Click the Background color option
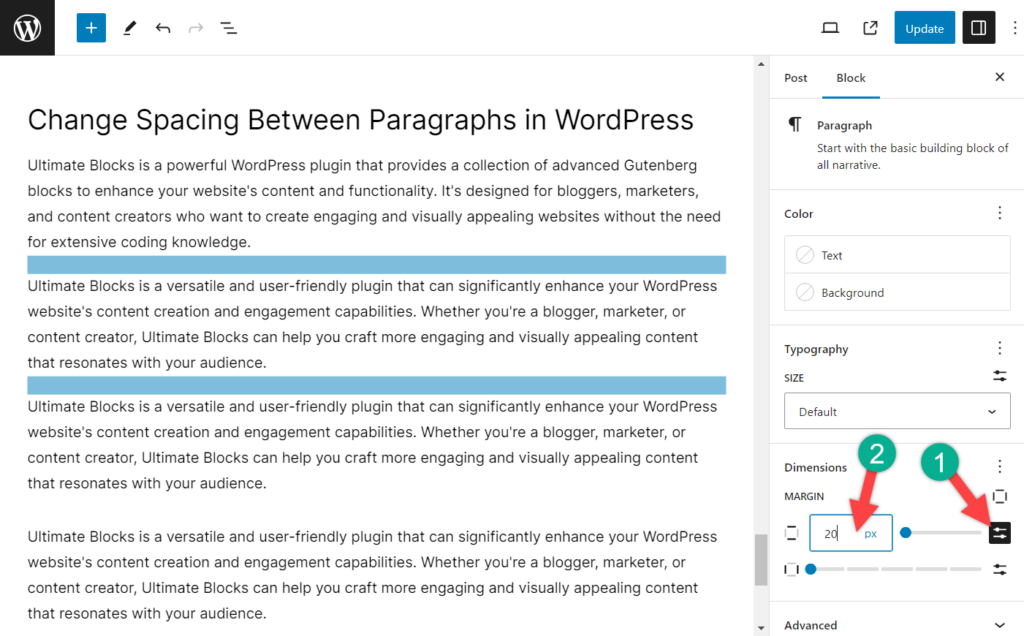Viewport: 1024px width, 636px height. (x=897, y=292)
